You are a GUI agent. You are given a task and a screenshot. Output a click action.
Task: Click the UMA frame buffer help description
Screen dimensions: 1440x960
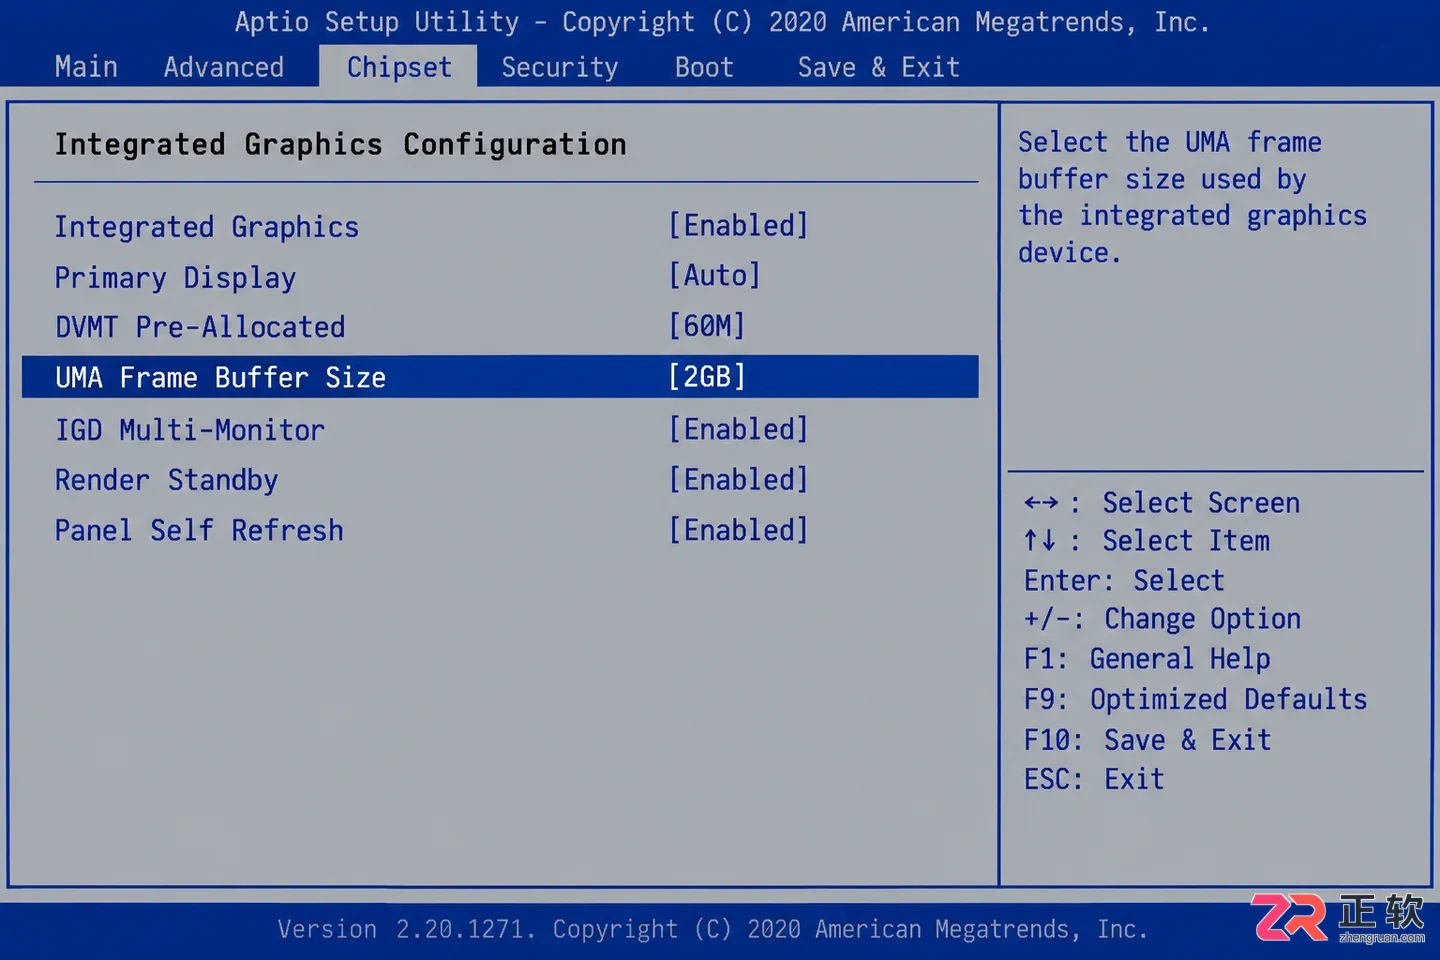pyautogui.click(x=1192, y=197)
